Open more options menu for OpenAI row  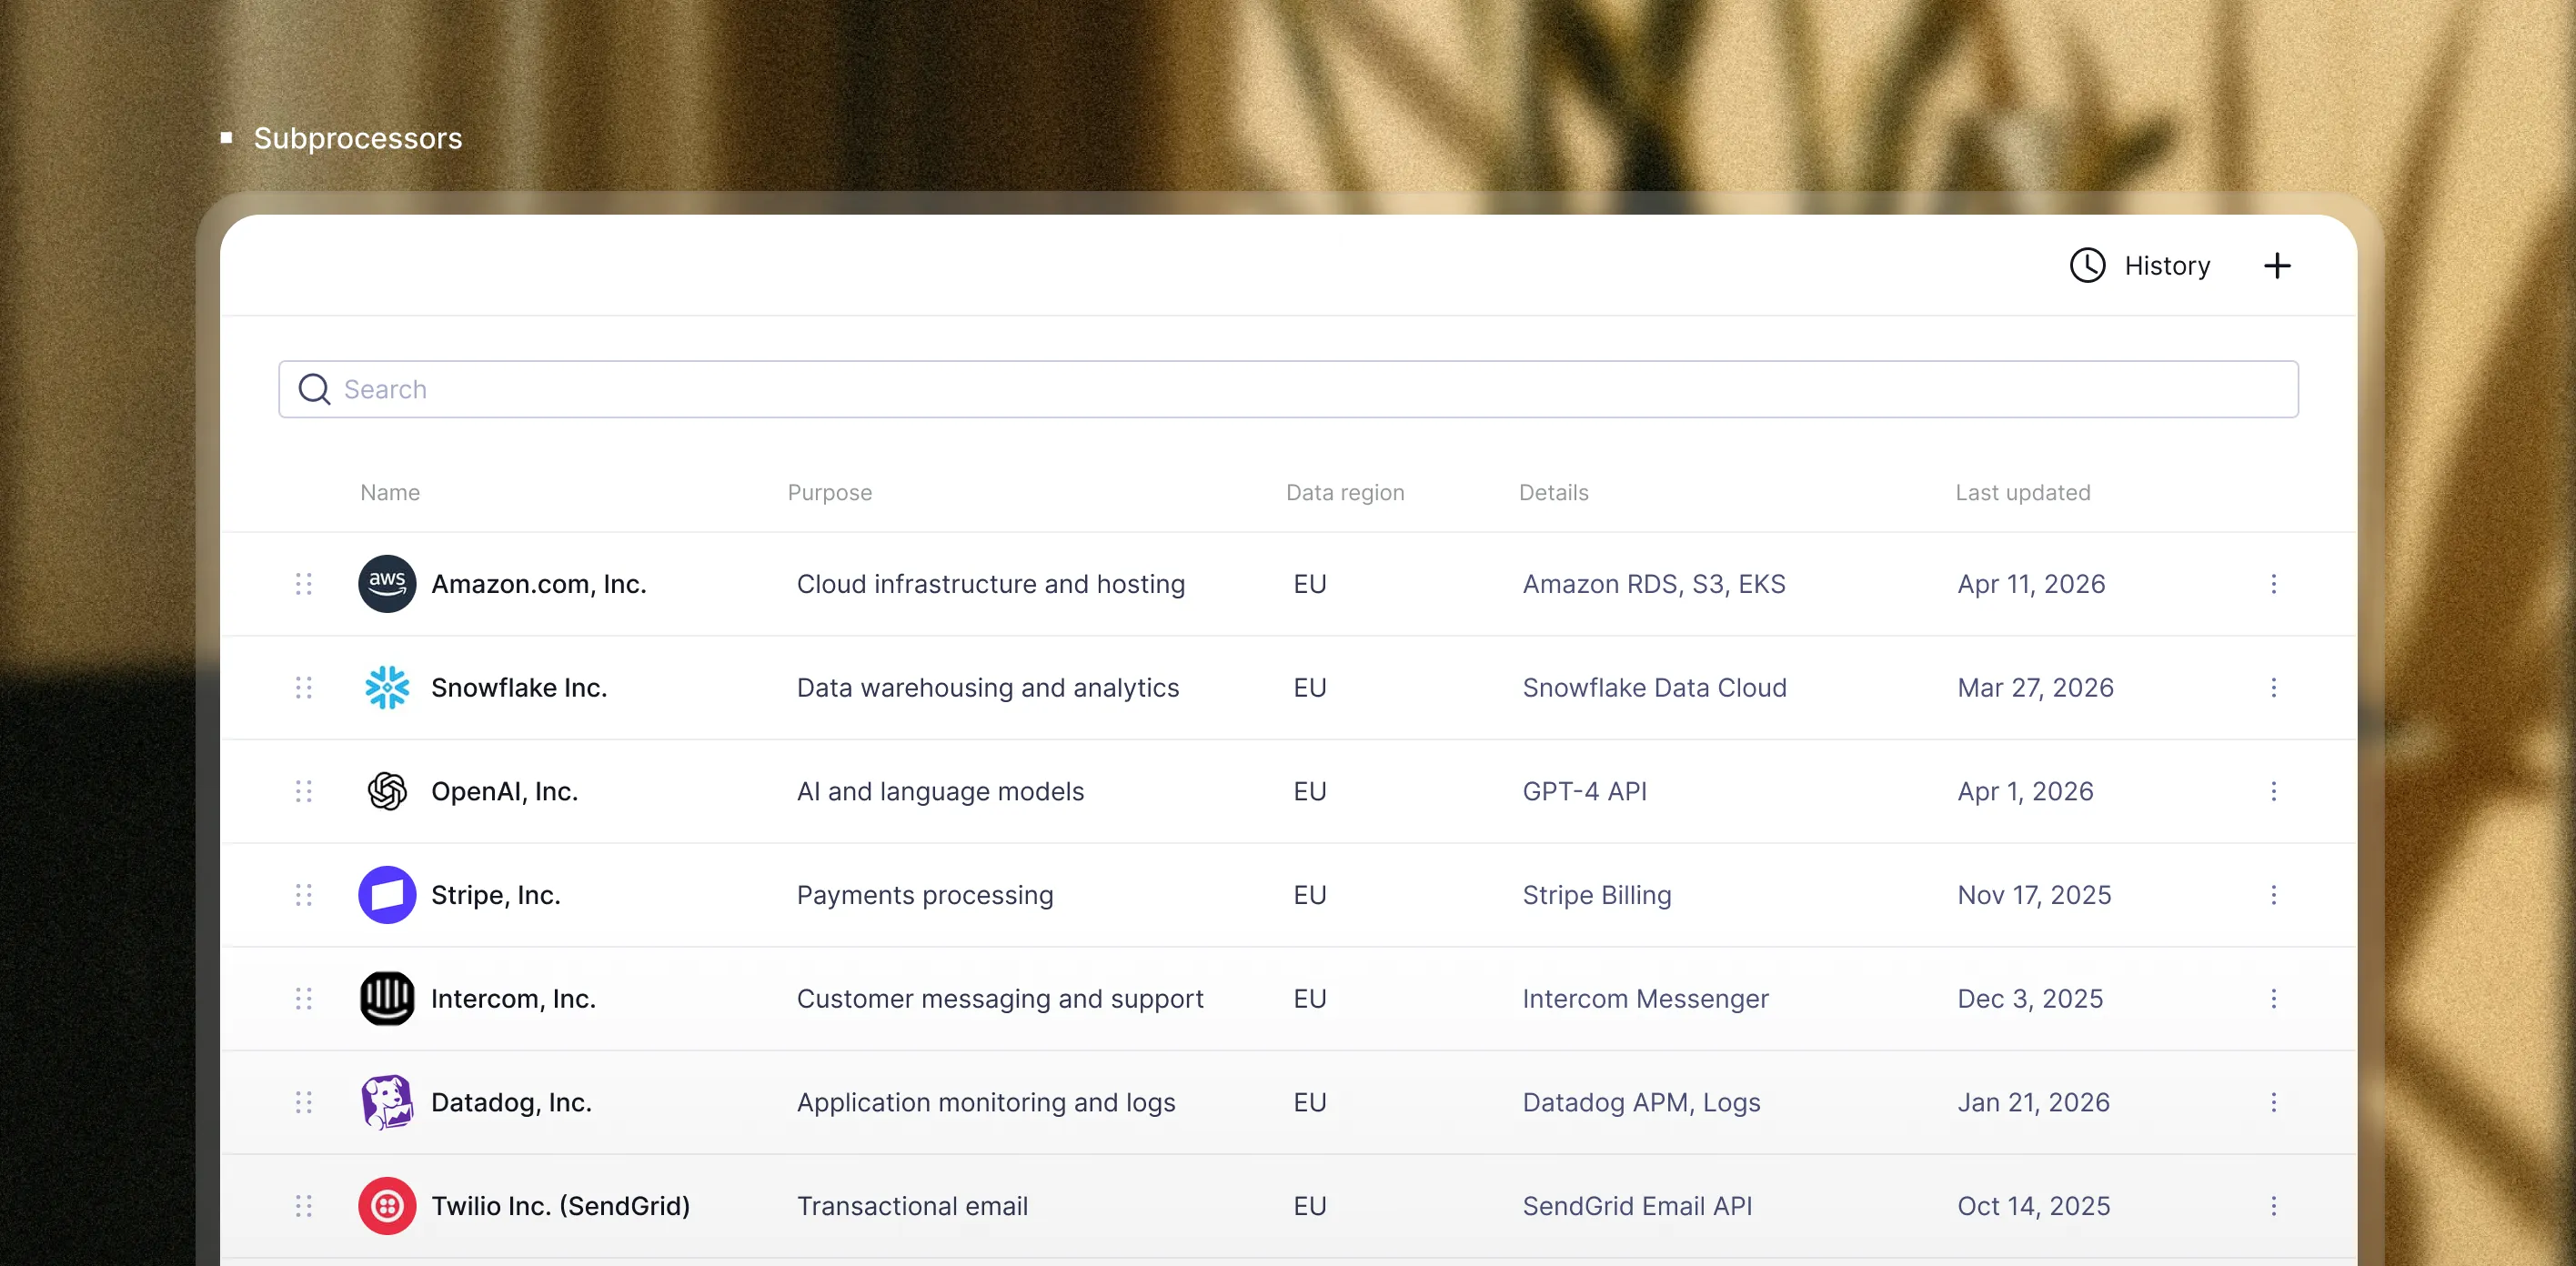coord(2273,791)
